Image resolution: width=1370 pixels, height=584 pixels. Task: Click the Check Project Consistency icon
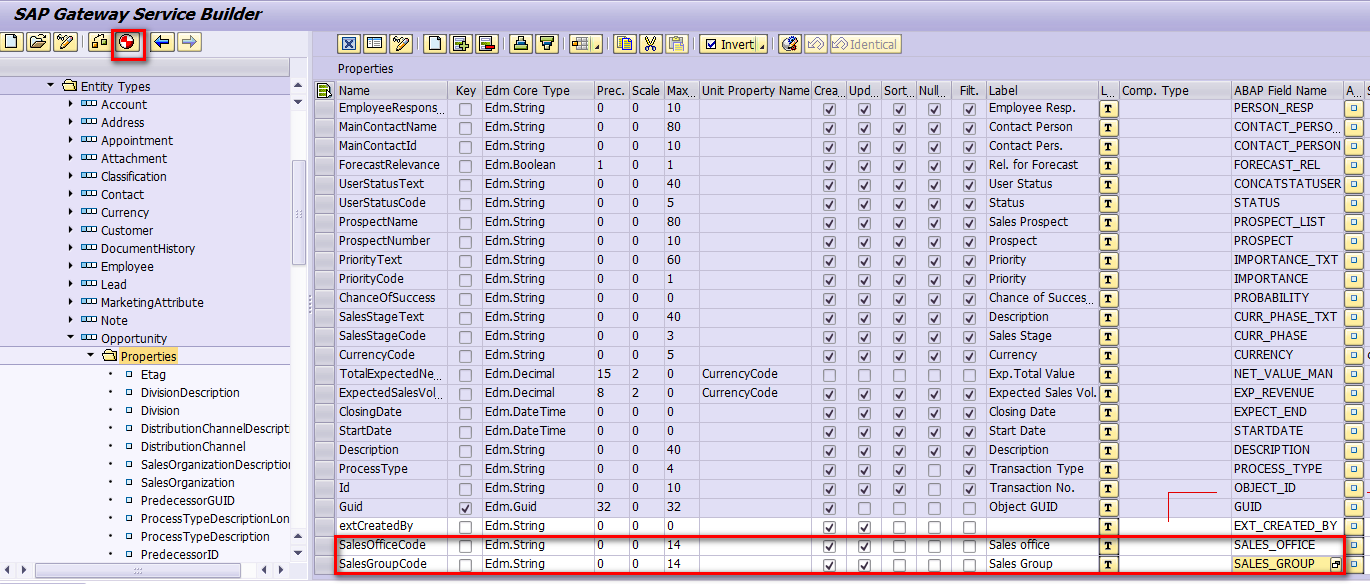tap(99, 42)
